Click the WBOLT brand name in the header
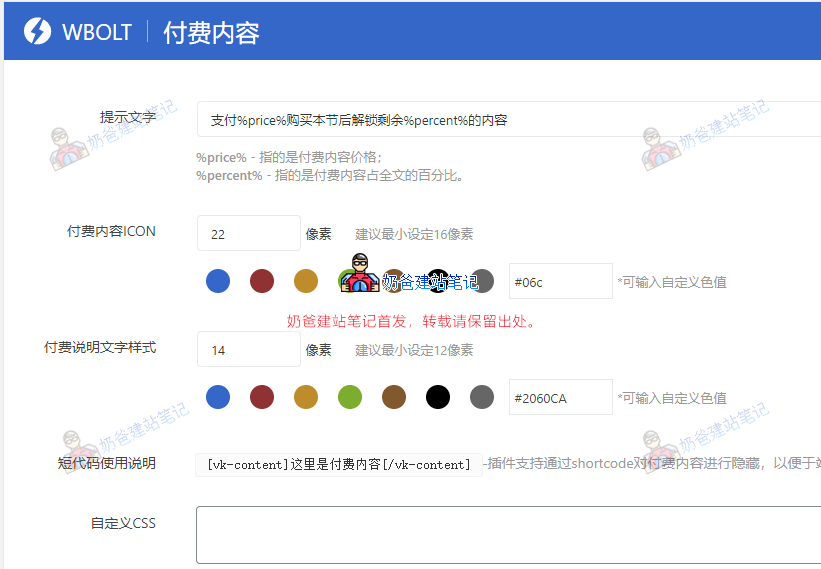Image resolution: width=821 pixels, height=569 pixels. (97, 32)
